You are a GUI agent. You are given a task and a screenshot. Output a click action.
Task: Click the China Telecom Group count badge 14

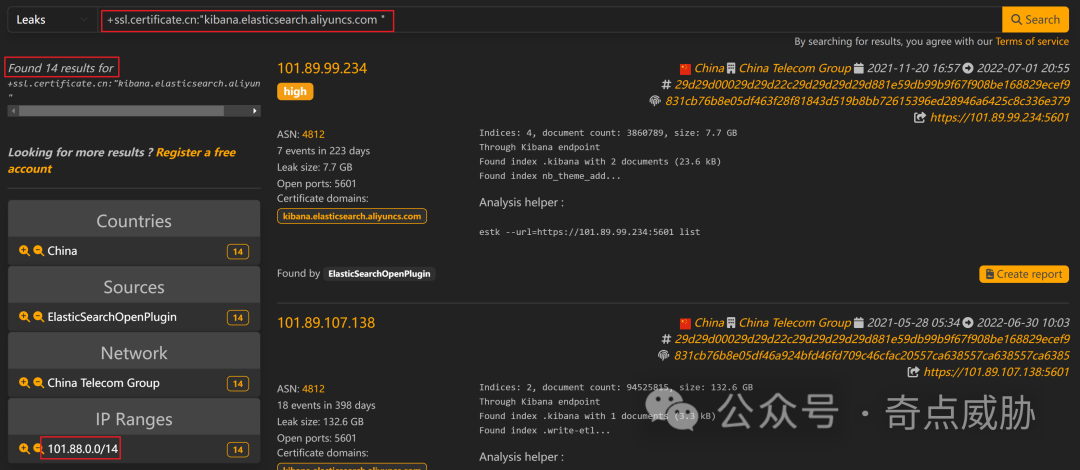pyautogui.click(x=238, y=383)
